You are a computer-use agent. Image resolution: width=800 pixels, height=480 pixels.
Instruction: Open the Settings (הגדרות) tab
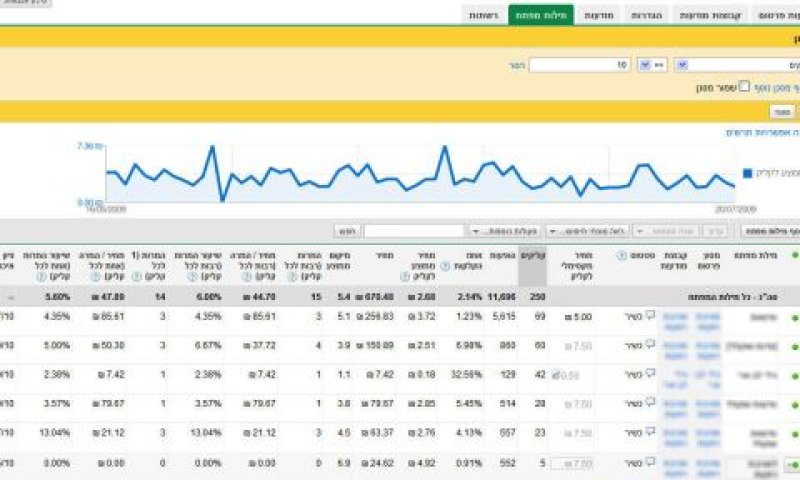click(646, 15)
